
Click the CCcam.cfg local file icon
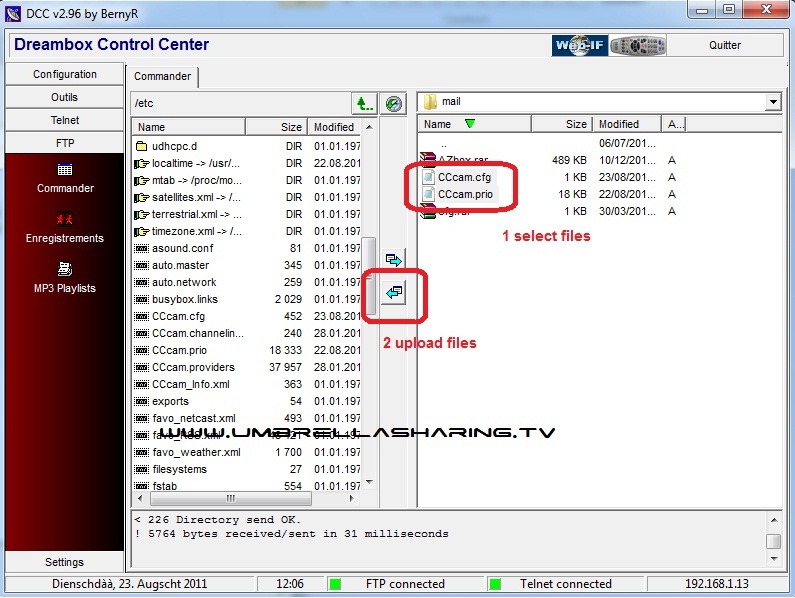click(x=429, y=177)
